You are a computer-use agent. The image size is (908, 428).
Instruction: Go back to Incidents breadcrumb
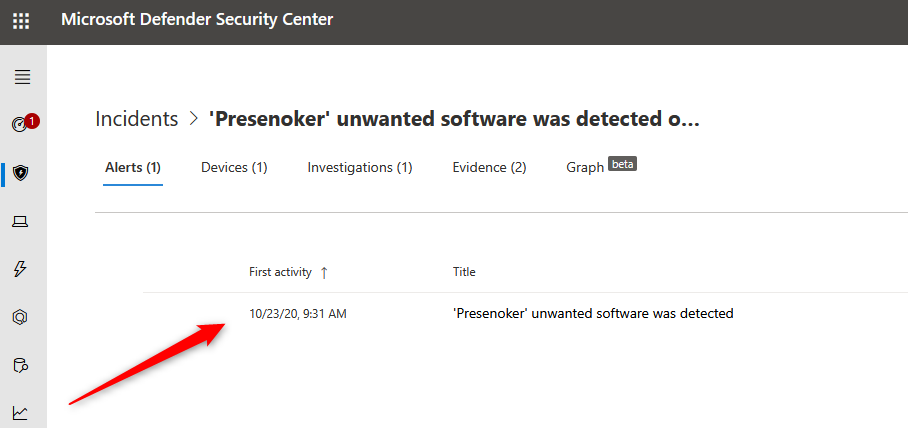136,119
